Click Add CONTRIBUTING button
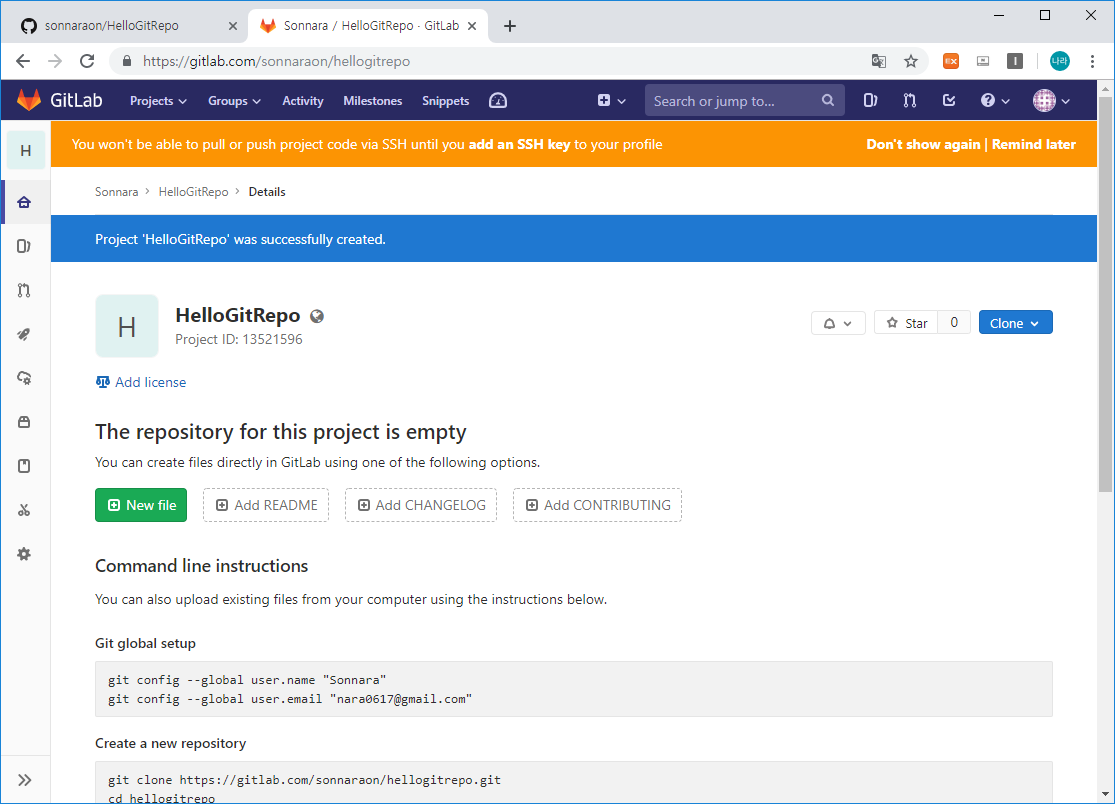This screenshot has width=1115, height=804. [597, 505]
